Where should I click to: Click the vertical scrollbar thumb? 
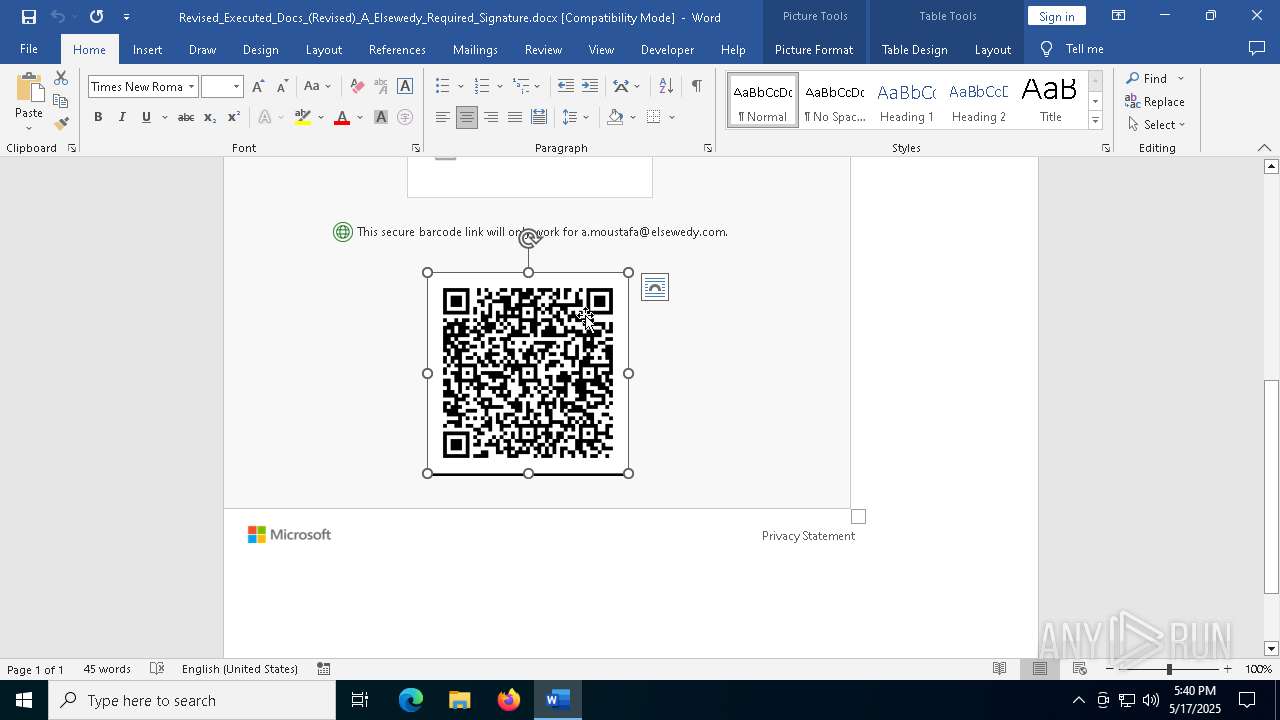click(x=1271, y=486)
